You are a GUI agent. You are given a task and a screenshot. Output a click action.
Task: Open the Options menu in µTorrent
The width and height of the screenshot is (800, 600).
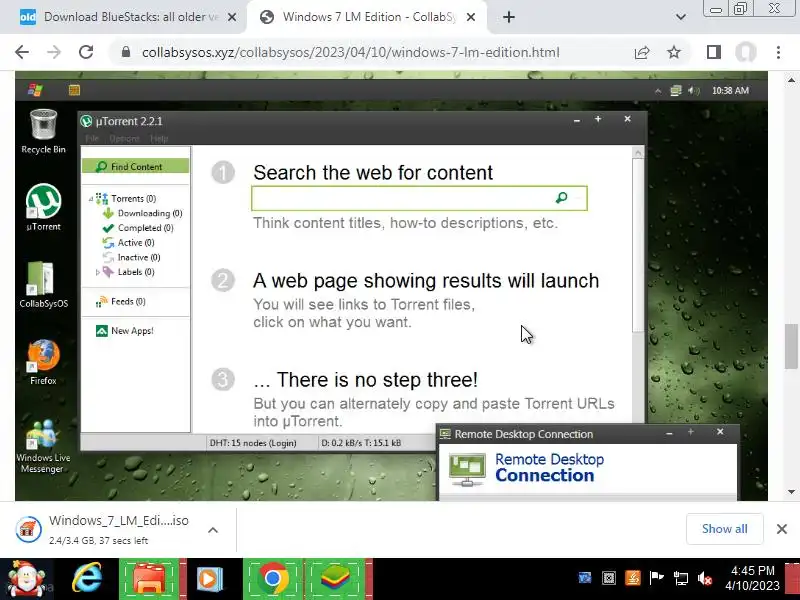pyautogui.click(x=124, y=138)
